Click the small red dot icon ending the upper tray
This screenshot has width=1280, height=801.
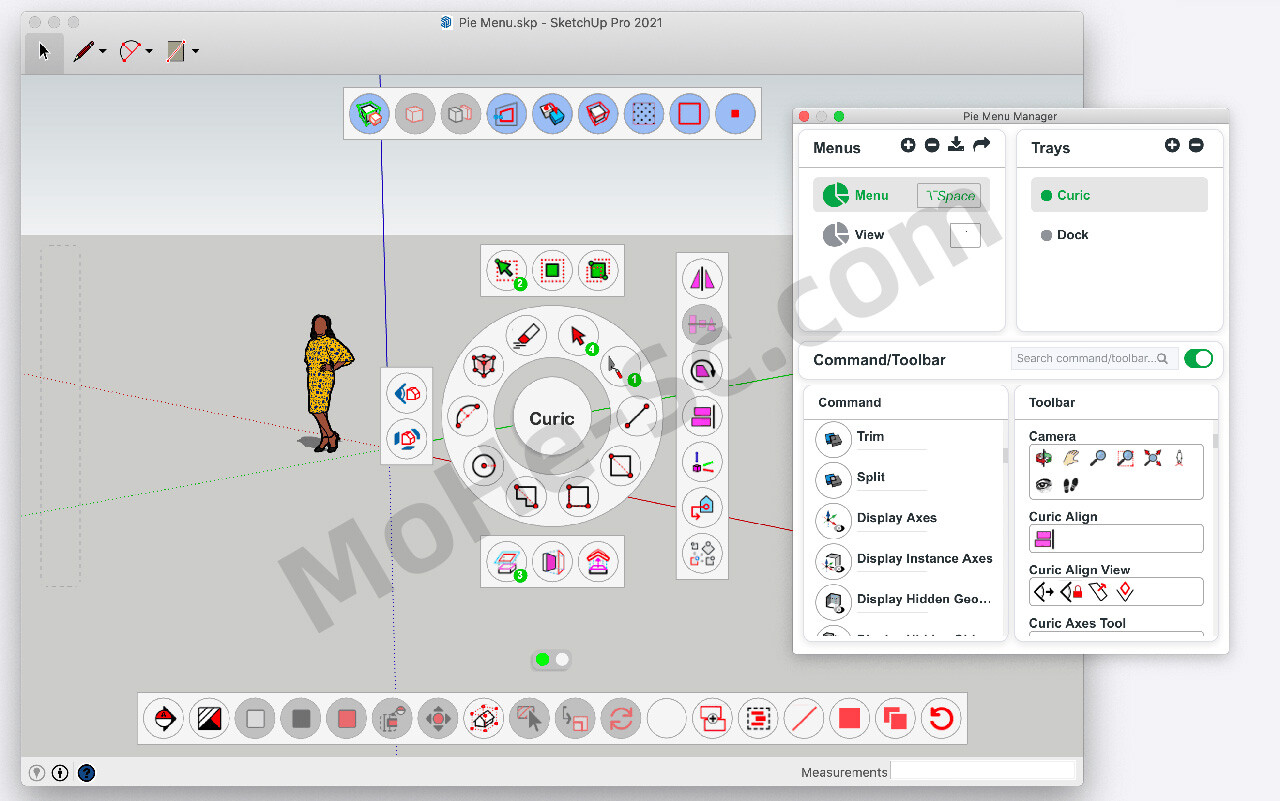(x=735, y=114)
